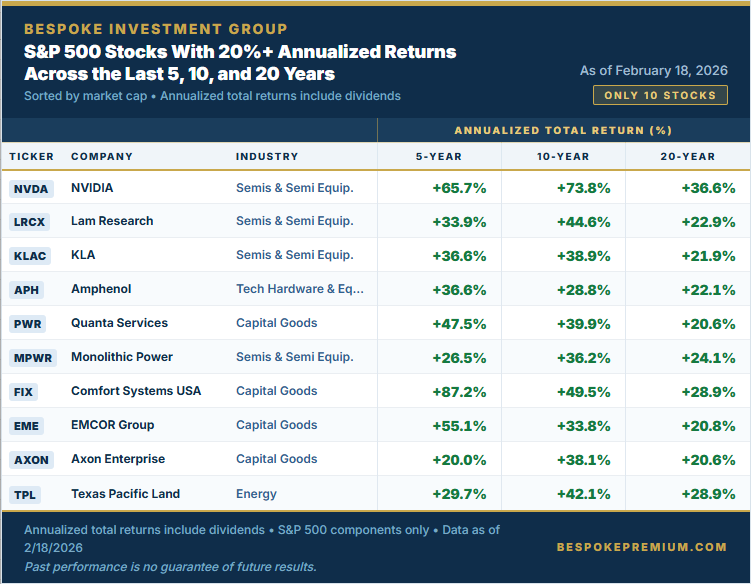
Task: Click NVIDIA's +73.8% 10-year return
Action: pos(584,188)
